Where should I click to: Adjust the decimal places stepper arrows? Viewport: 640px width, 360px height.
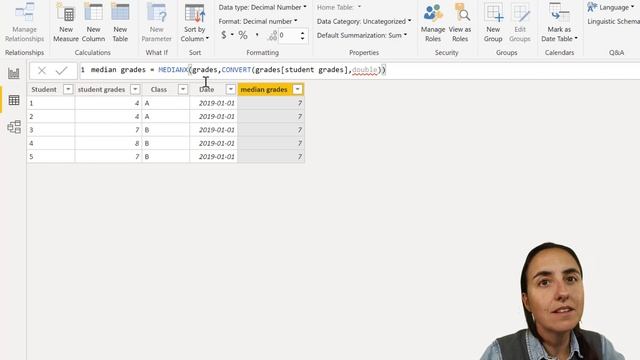click(302, 36)
